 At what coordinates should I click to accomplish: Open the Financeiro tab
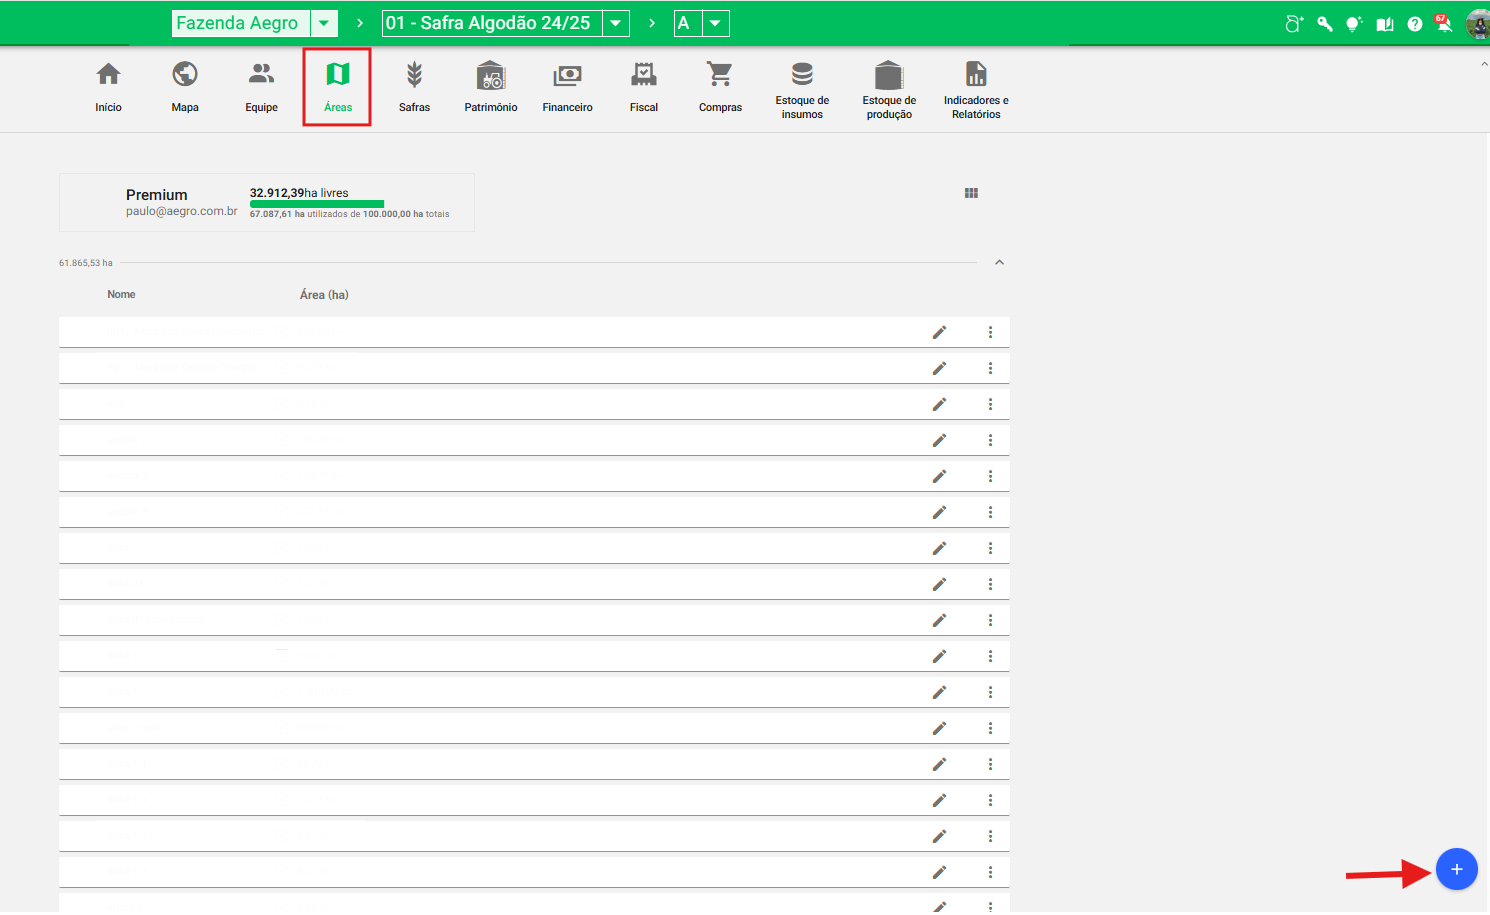(567, 87)
